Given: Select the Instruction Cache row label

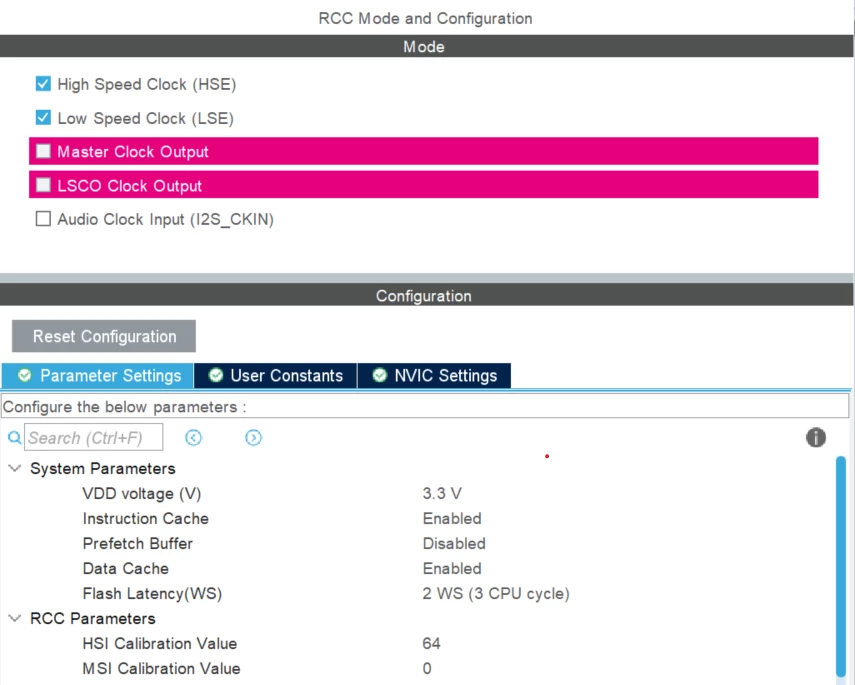Looking at the screenshot, I should click(x=146, y=519).
